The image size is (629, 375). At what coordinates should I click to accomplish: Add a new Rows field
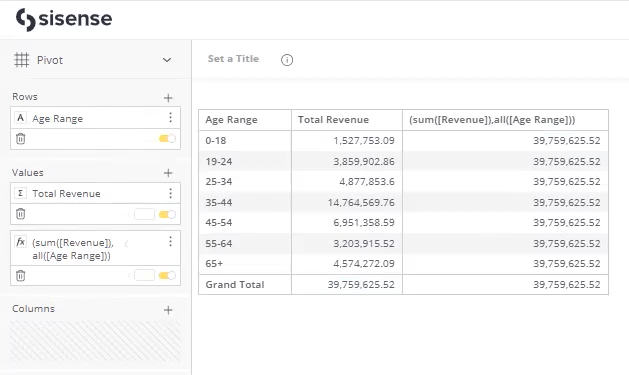pos(168,97)
